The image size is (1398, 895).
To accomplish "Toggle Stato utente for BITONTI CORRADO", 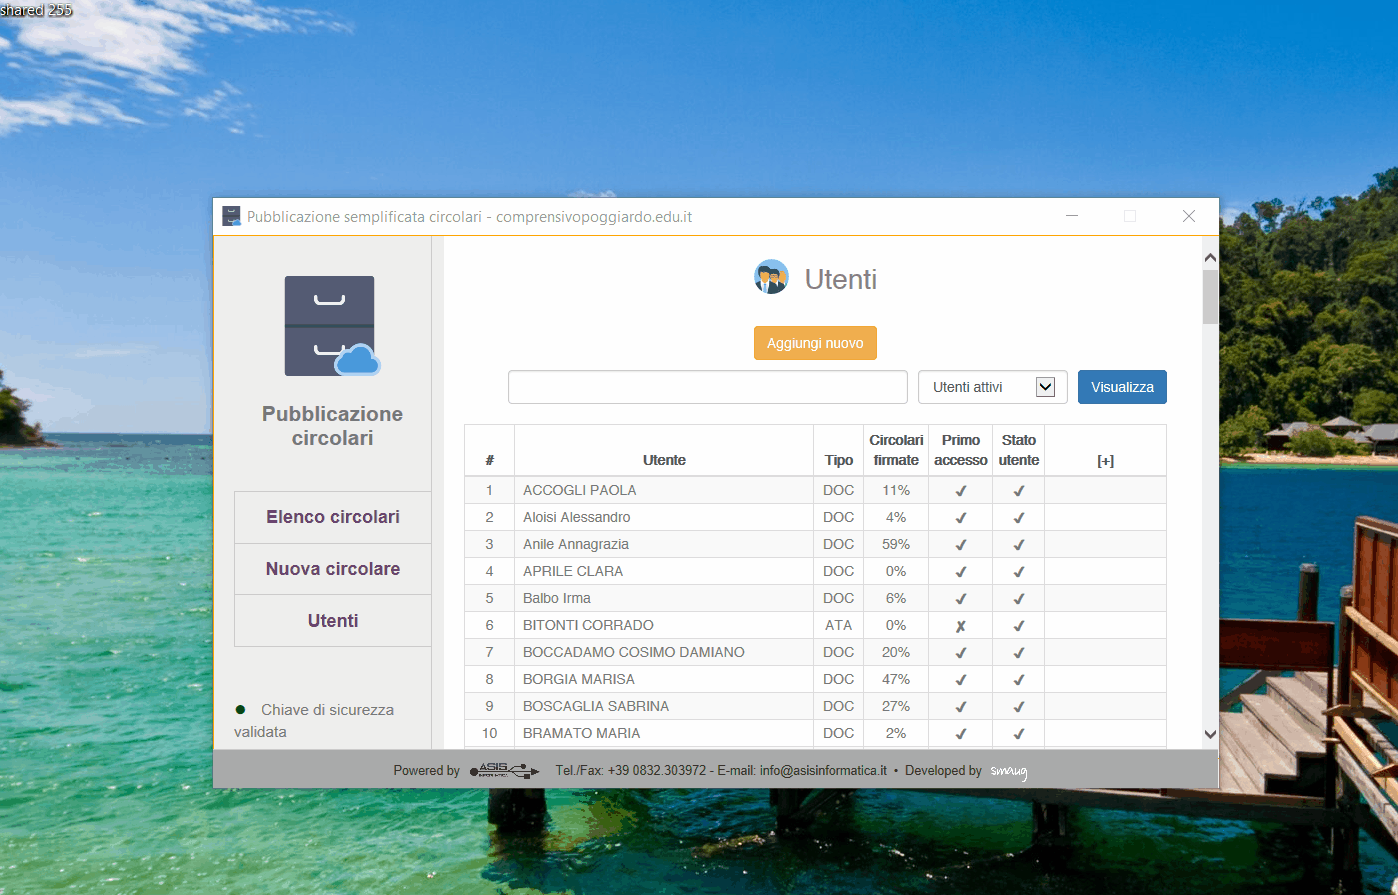I will pyautogui.click(x=1019, y=626).
